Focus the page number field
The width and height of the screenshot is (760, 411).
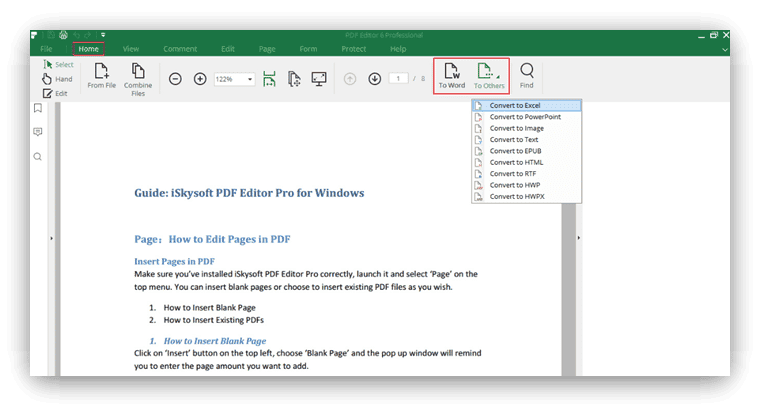click(398, 79)
